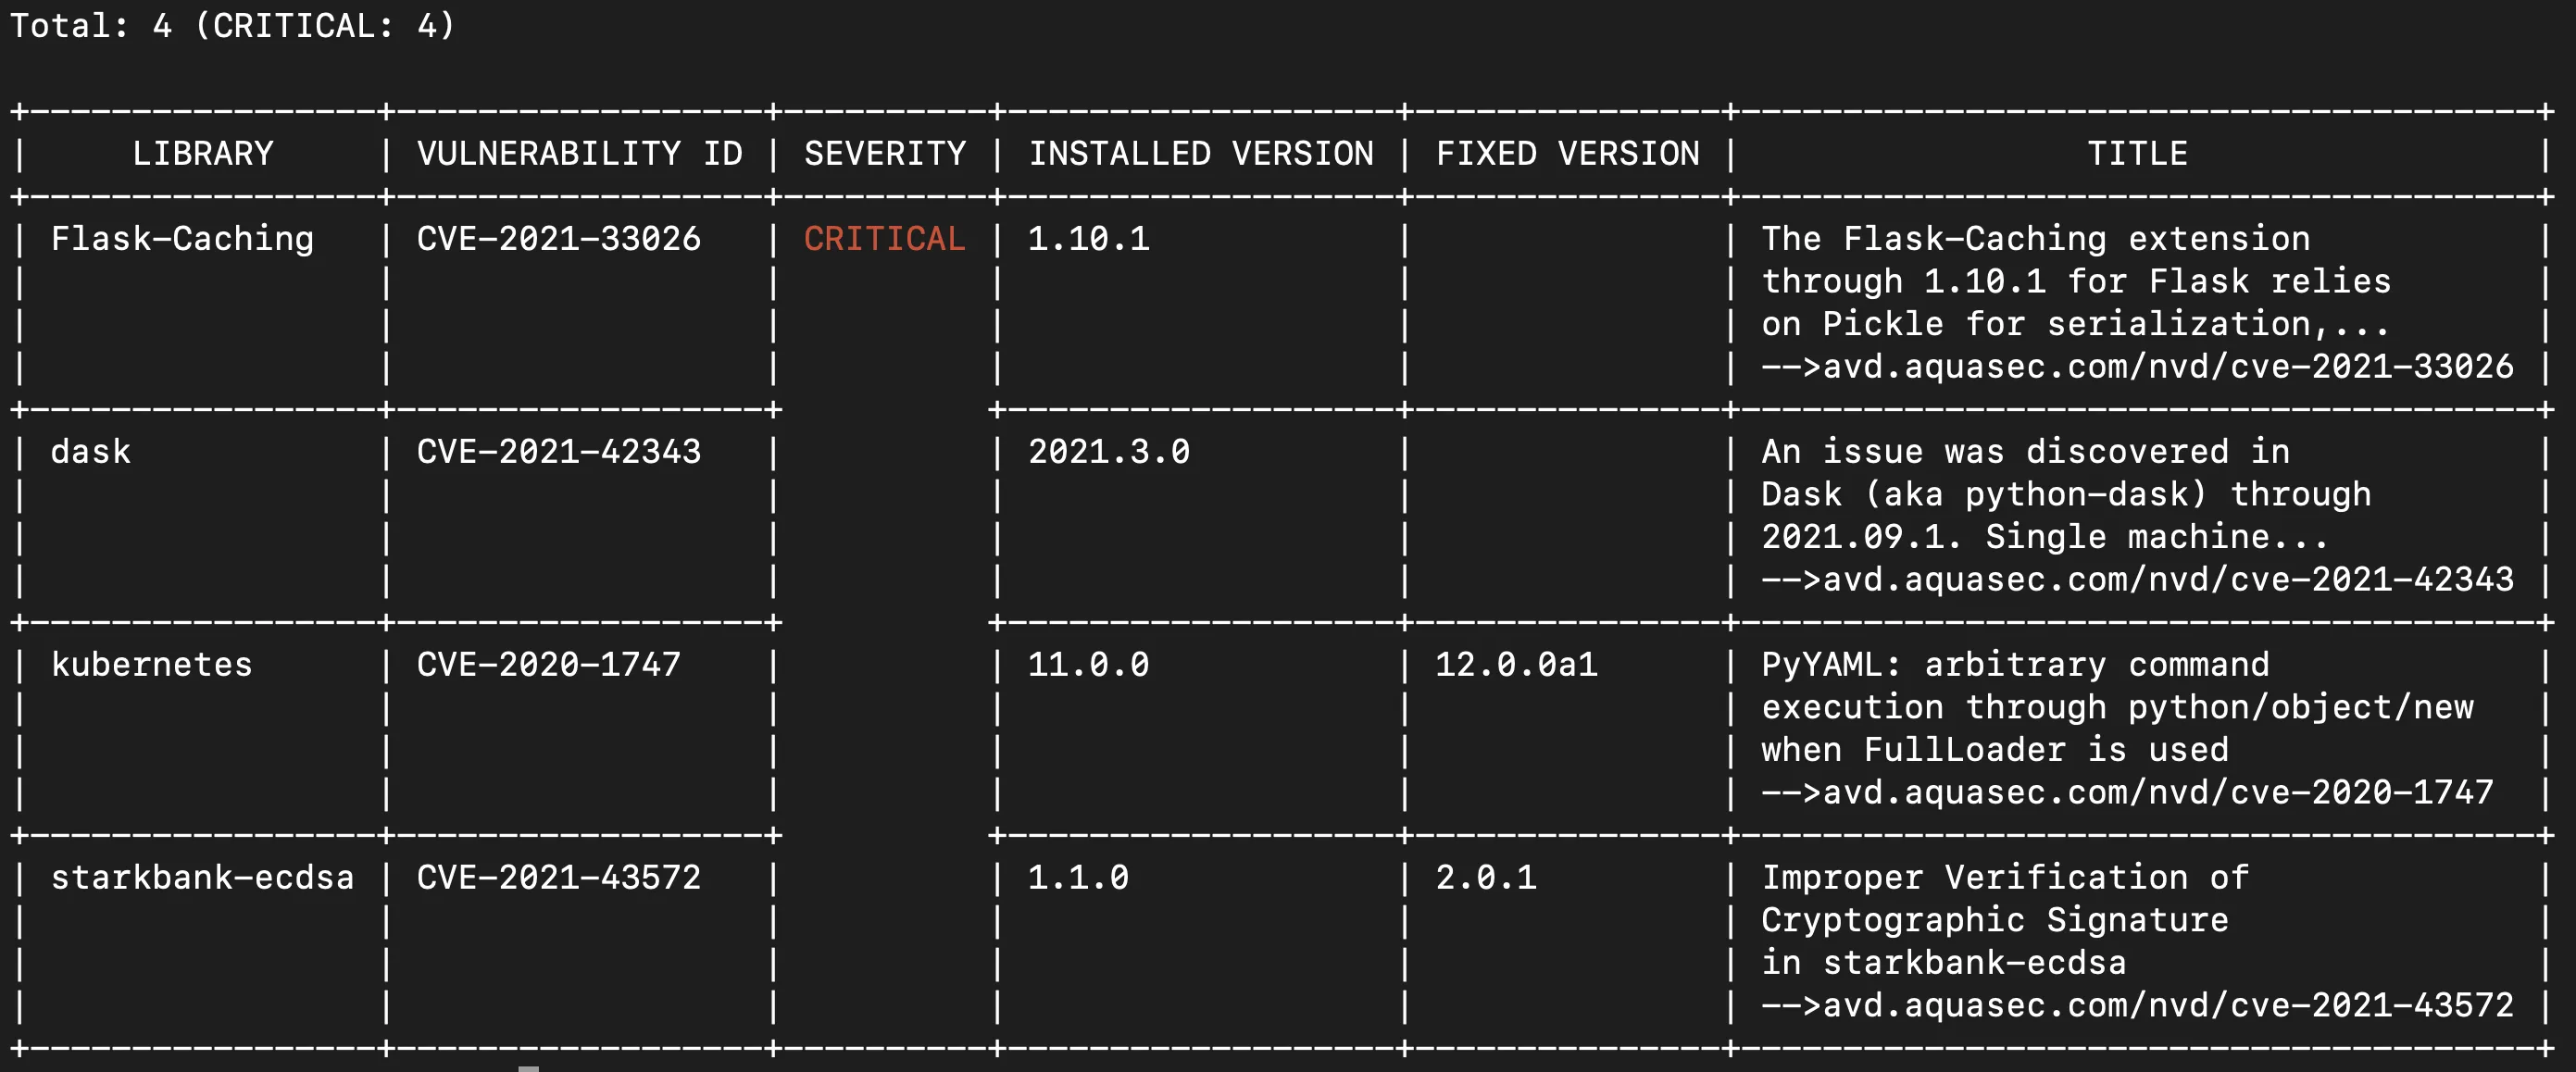Click 'on Pickle for serialization,...' line
Screen dimensions: 2576x1072
[2076, 324]
